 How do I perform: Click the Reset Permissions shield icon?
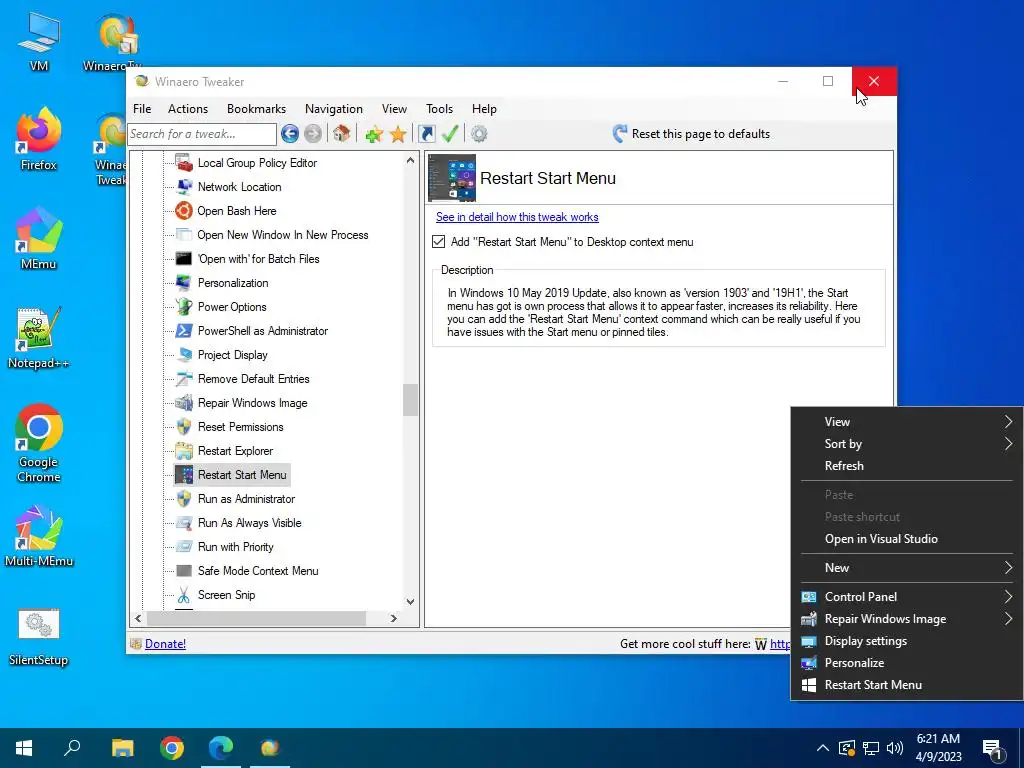pos(184,427)
